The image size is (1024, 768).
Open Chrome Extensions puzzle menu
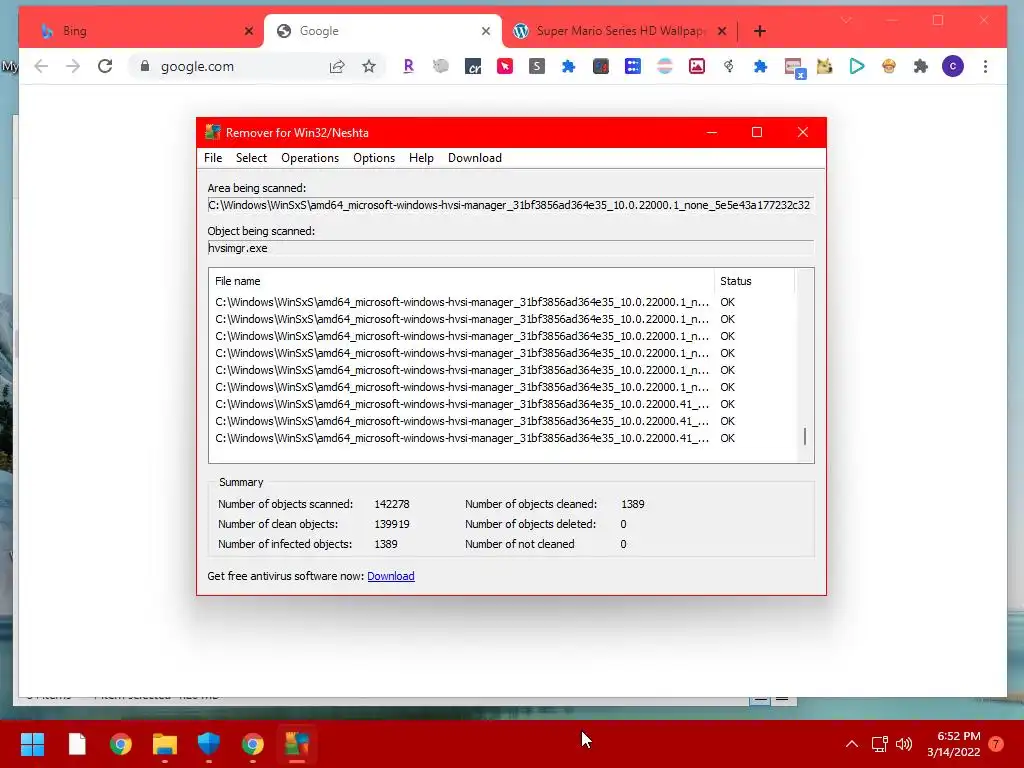click(x=921, y=66)
